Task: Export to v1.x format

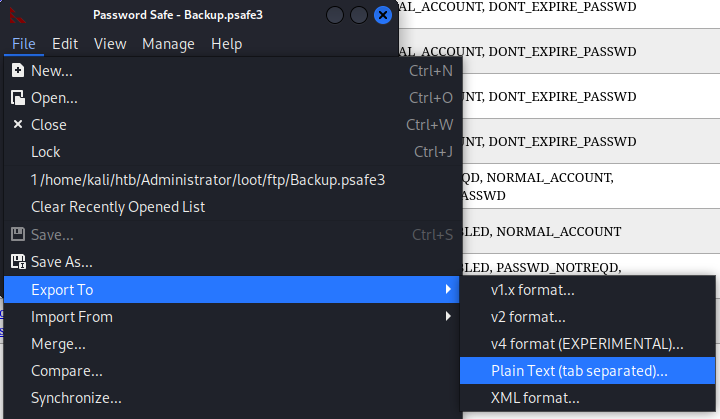Action: coord(587,290)
